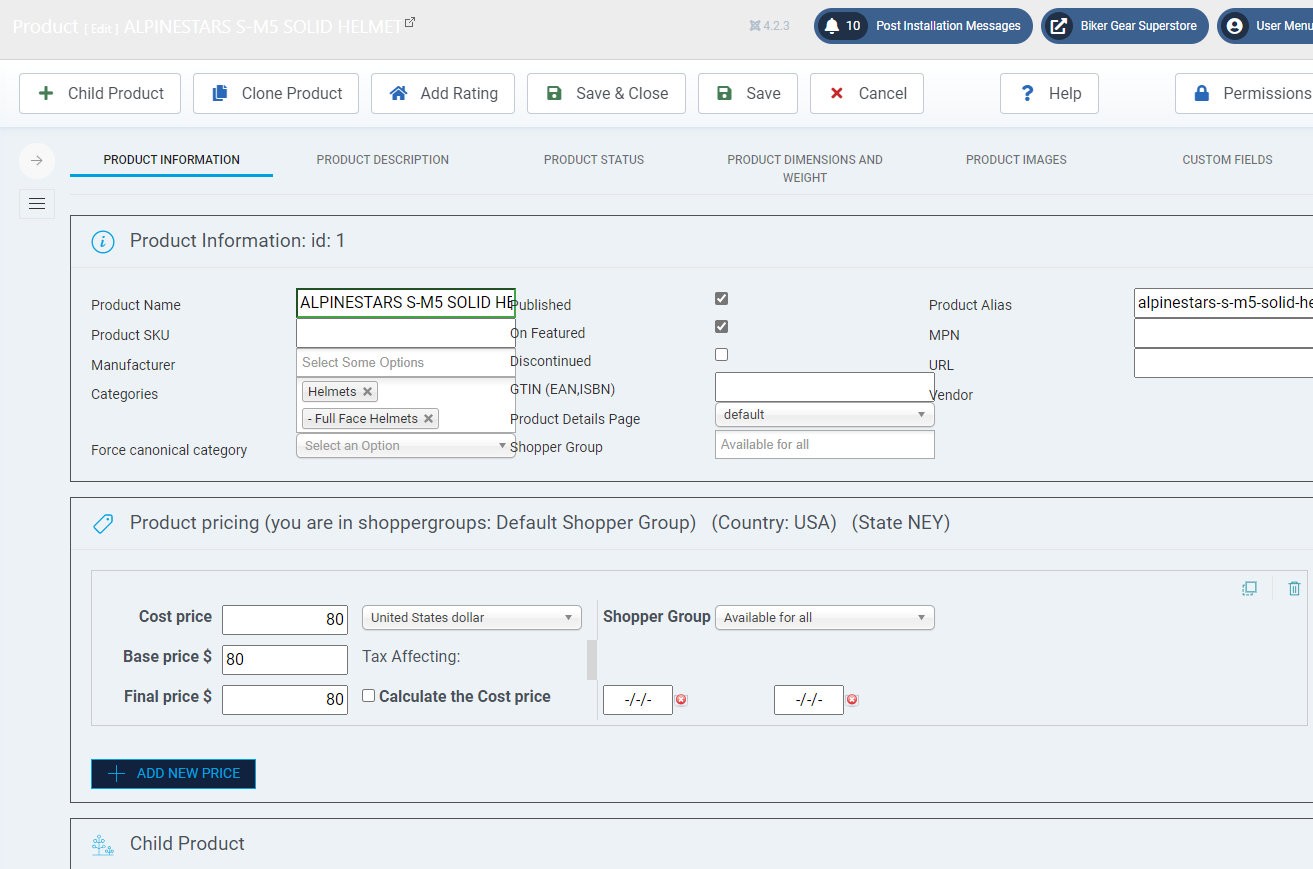Remove the Full Face Helmets category tag
Viewport: 1313px width, 869px height.
pyautogui.click(x=429, y=419)
